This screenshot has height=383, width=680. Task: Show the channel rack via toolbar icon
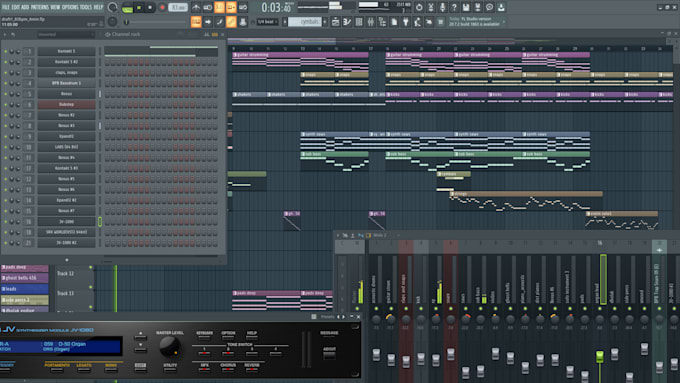point(359,22)
